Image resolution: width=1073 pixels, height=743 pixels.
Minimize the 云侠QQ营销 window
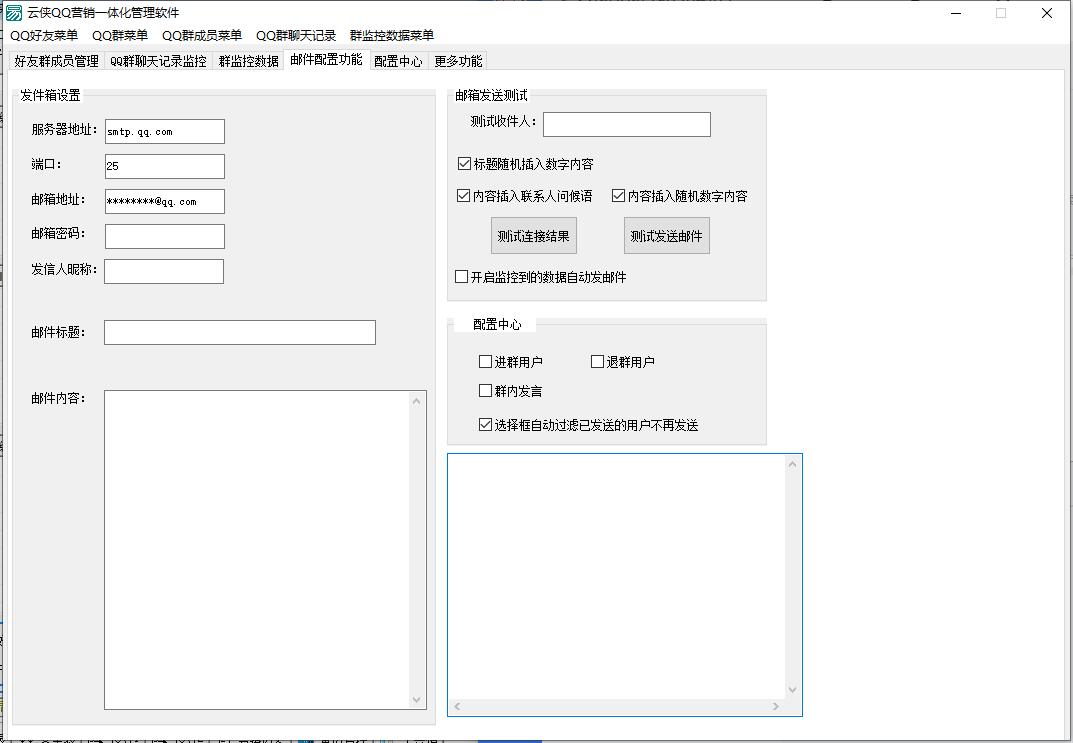pyautogui.click(x=957, y=13)
